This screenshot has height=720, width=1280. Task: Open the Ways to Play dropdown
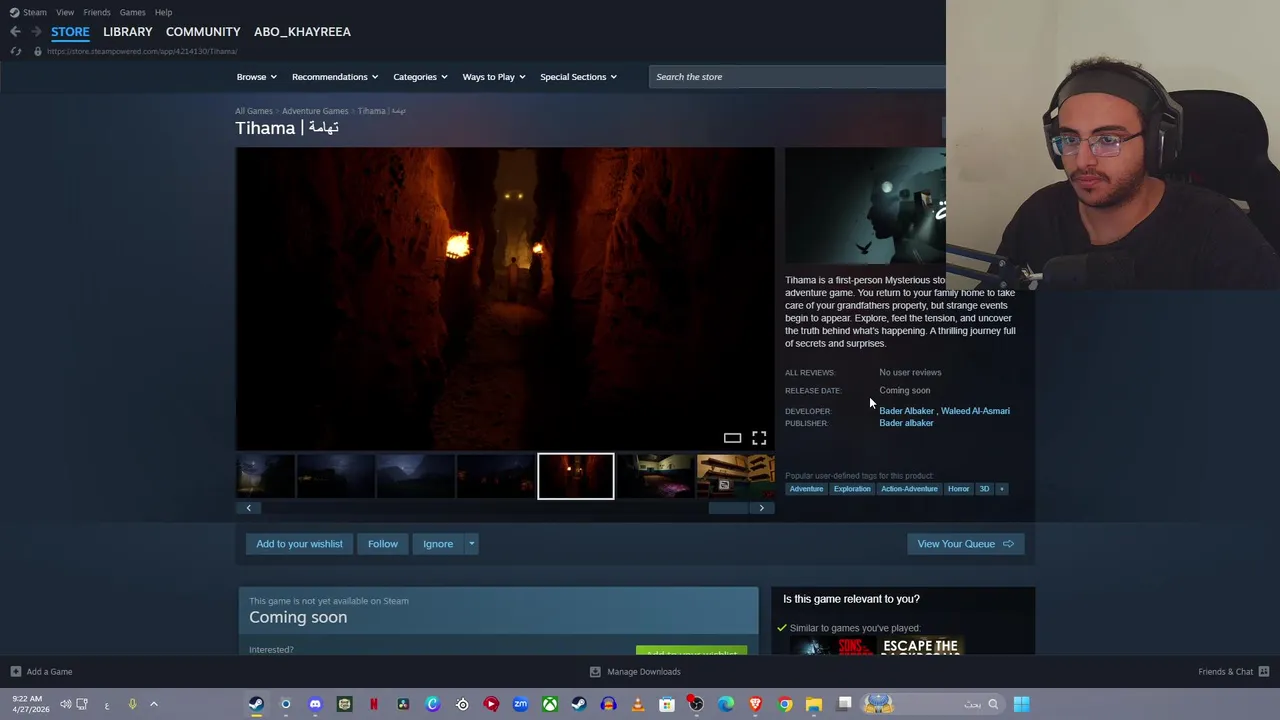[x=494, y=77]
